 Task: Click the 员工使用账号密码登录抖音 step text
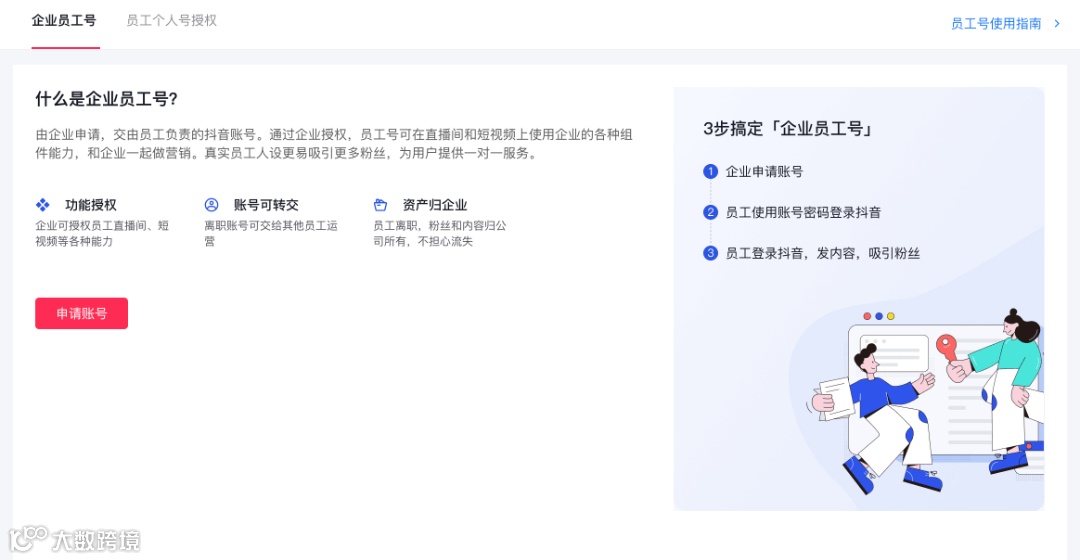click(x=803, y=212)
